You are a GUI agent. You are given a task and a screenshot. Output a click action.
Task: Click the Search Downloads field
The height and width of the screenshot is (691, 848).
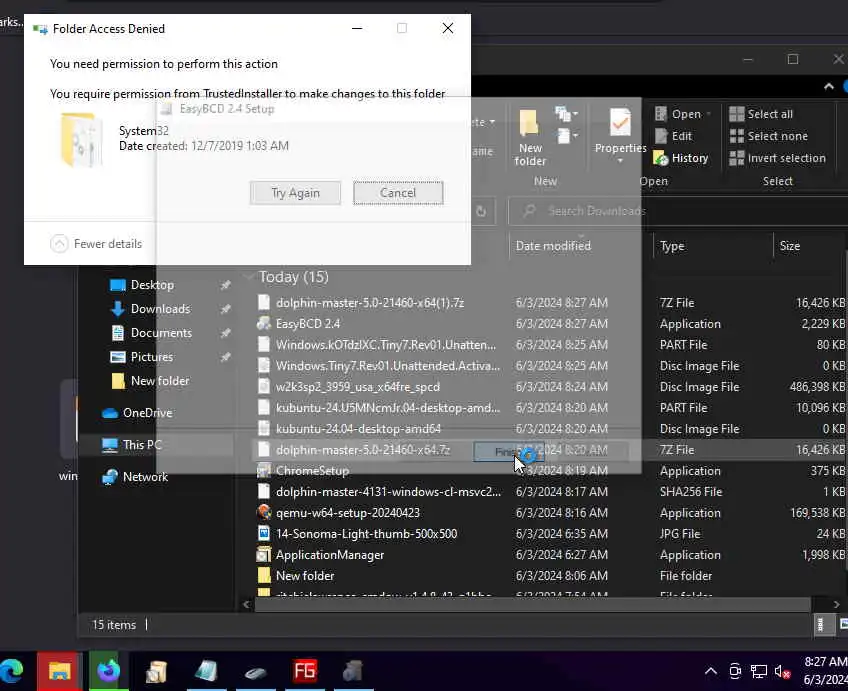[676, 211]
